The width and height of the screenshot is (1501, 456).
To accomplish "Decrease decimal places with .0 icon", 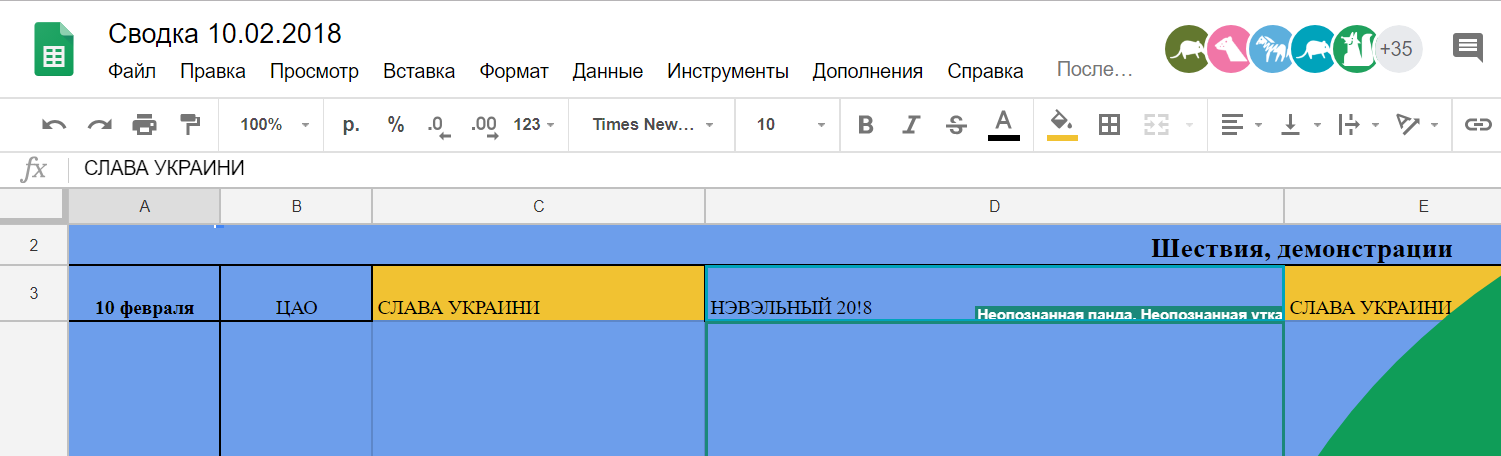I will 438,126.
